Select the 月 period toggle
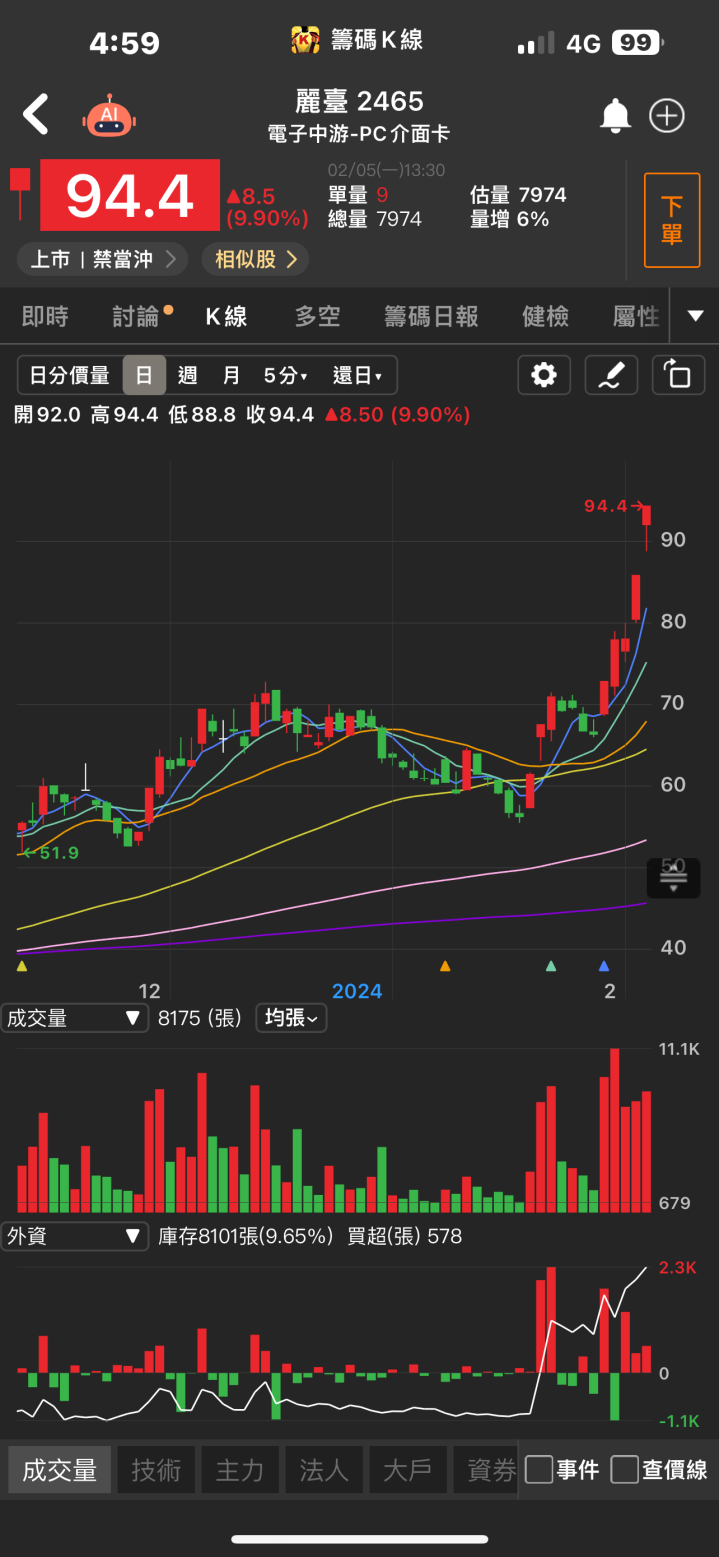 pyautogui.click(x=231, y=375)
